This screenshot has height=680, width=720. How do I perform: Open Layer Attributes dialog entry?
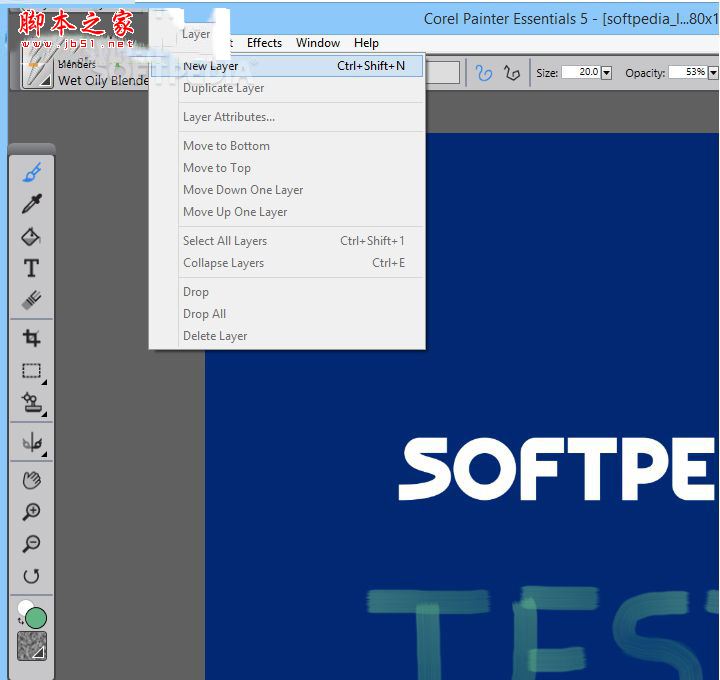(287, 117)
